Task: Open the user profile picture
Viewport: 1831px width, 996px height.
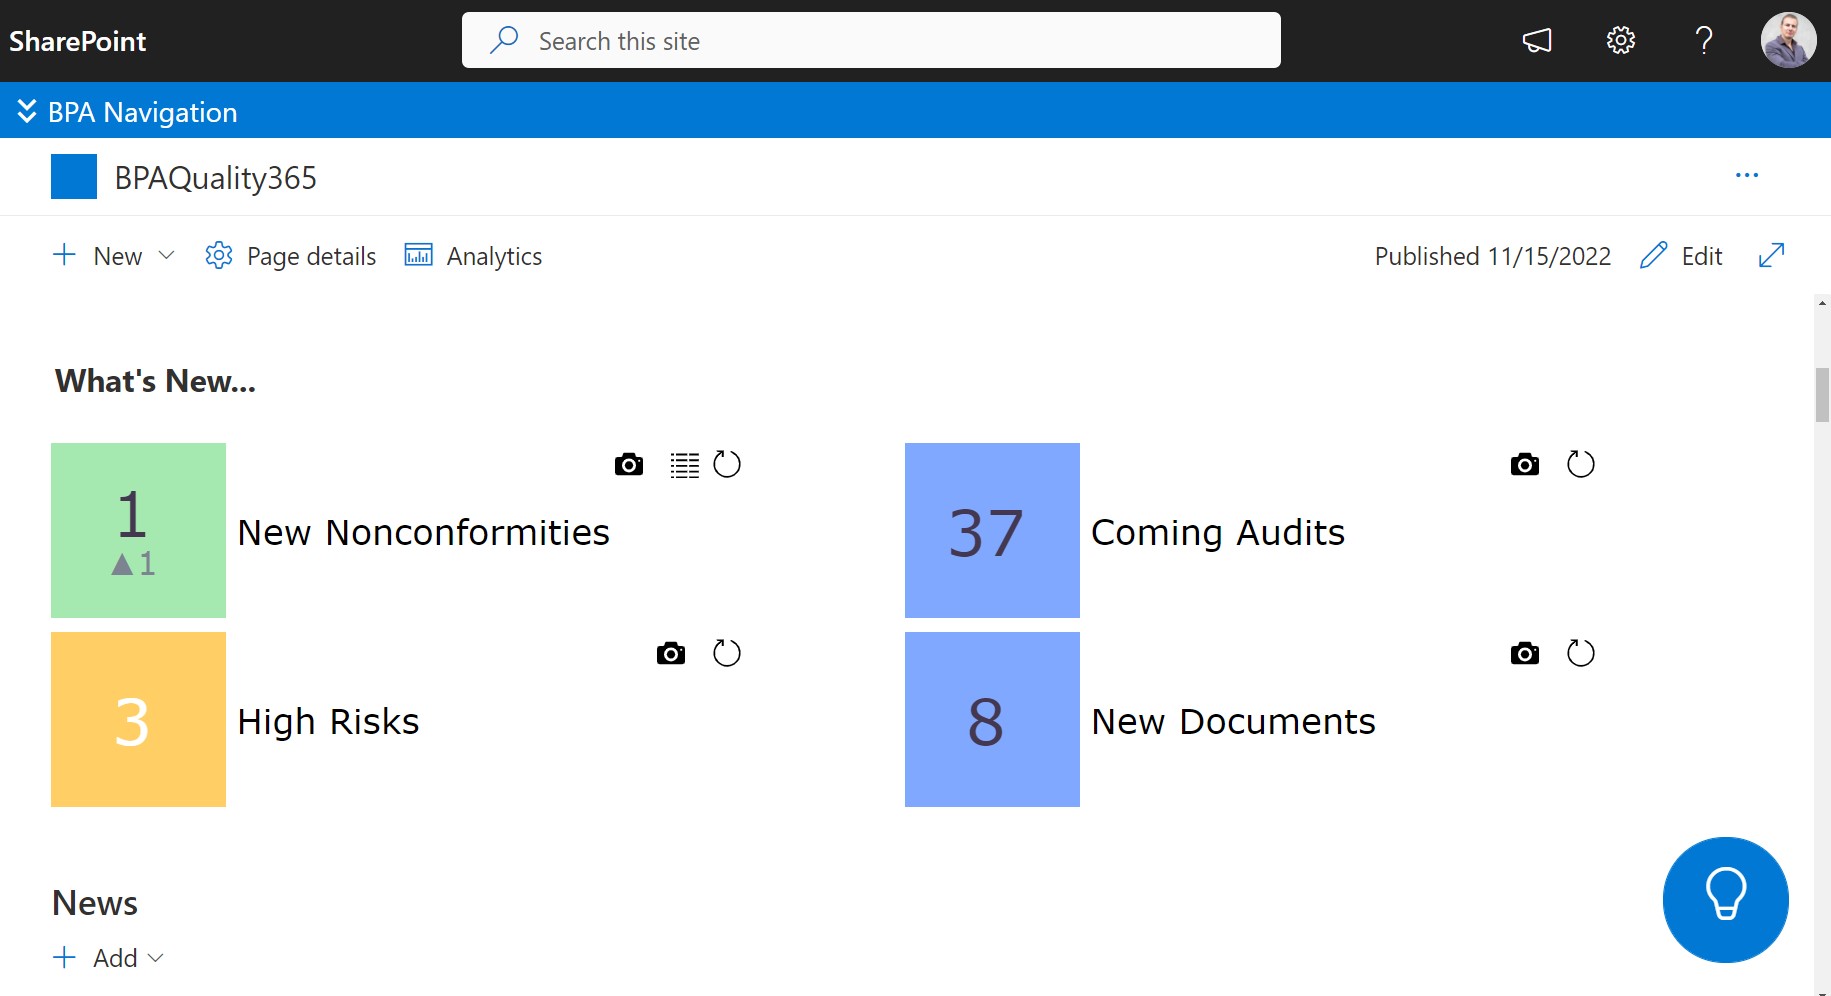Action: (x=1788, y=40)
